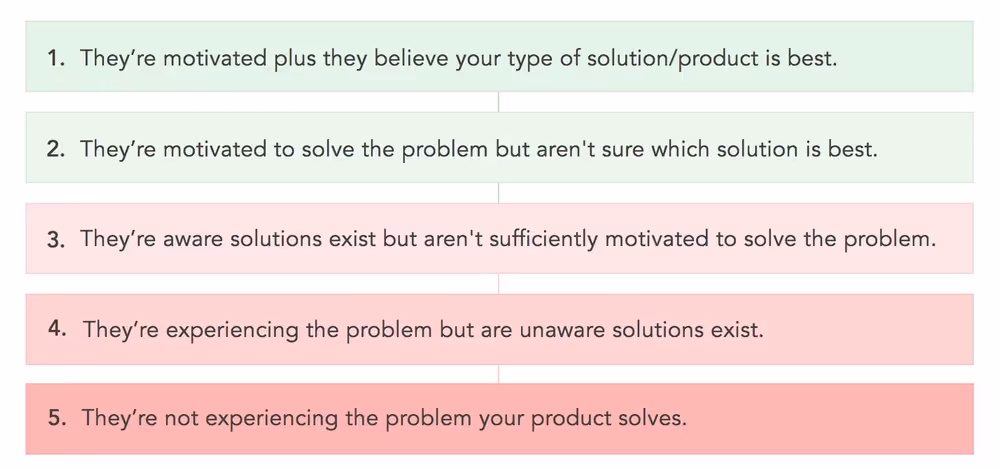The width and height of the screenshot is (1000, 469).
Task: Click the number 4 list marker
Action: (x=58, y=330)
